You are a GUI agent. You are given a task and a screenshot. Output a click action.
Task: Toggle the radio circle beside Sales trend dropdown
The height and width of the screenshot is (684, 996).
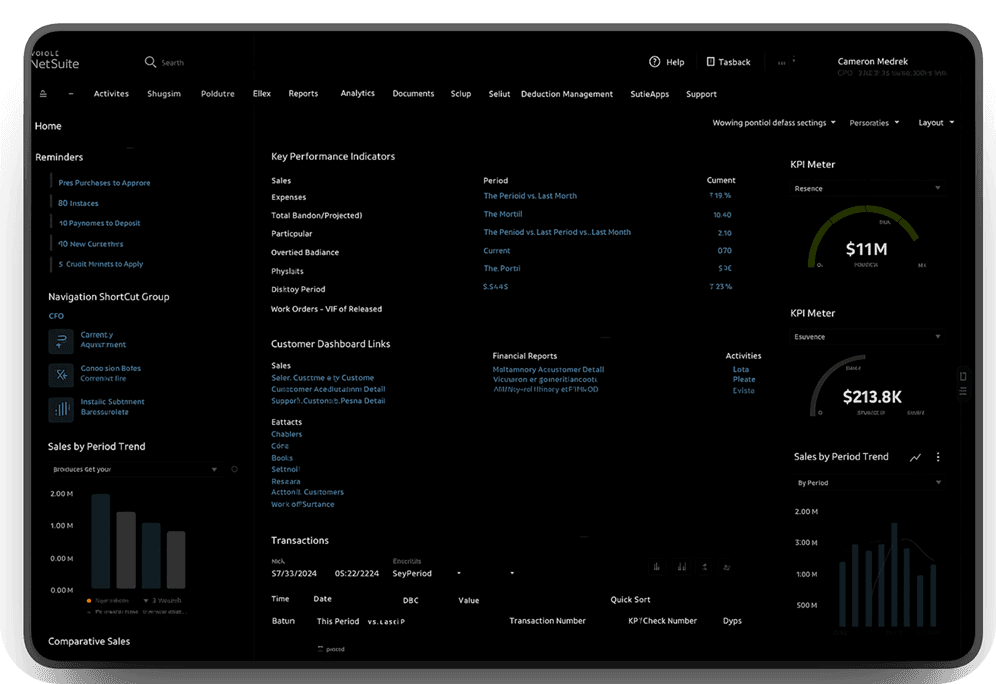pos(234,469)
